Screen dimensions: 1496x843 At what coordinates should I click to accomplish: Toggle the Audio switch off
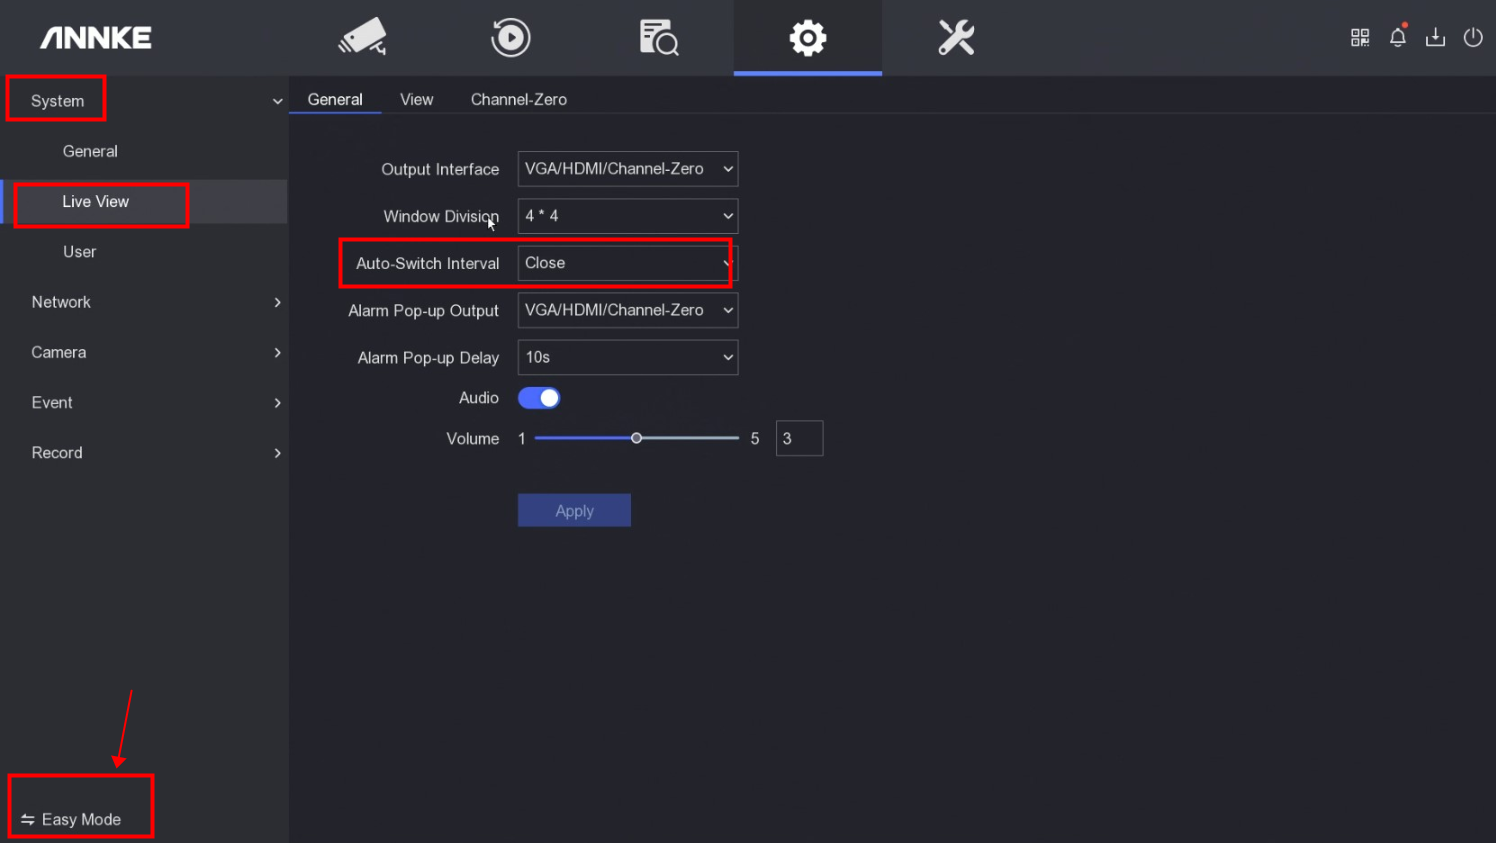[539, 398]
